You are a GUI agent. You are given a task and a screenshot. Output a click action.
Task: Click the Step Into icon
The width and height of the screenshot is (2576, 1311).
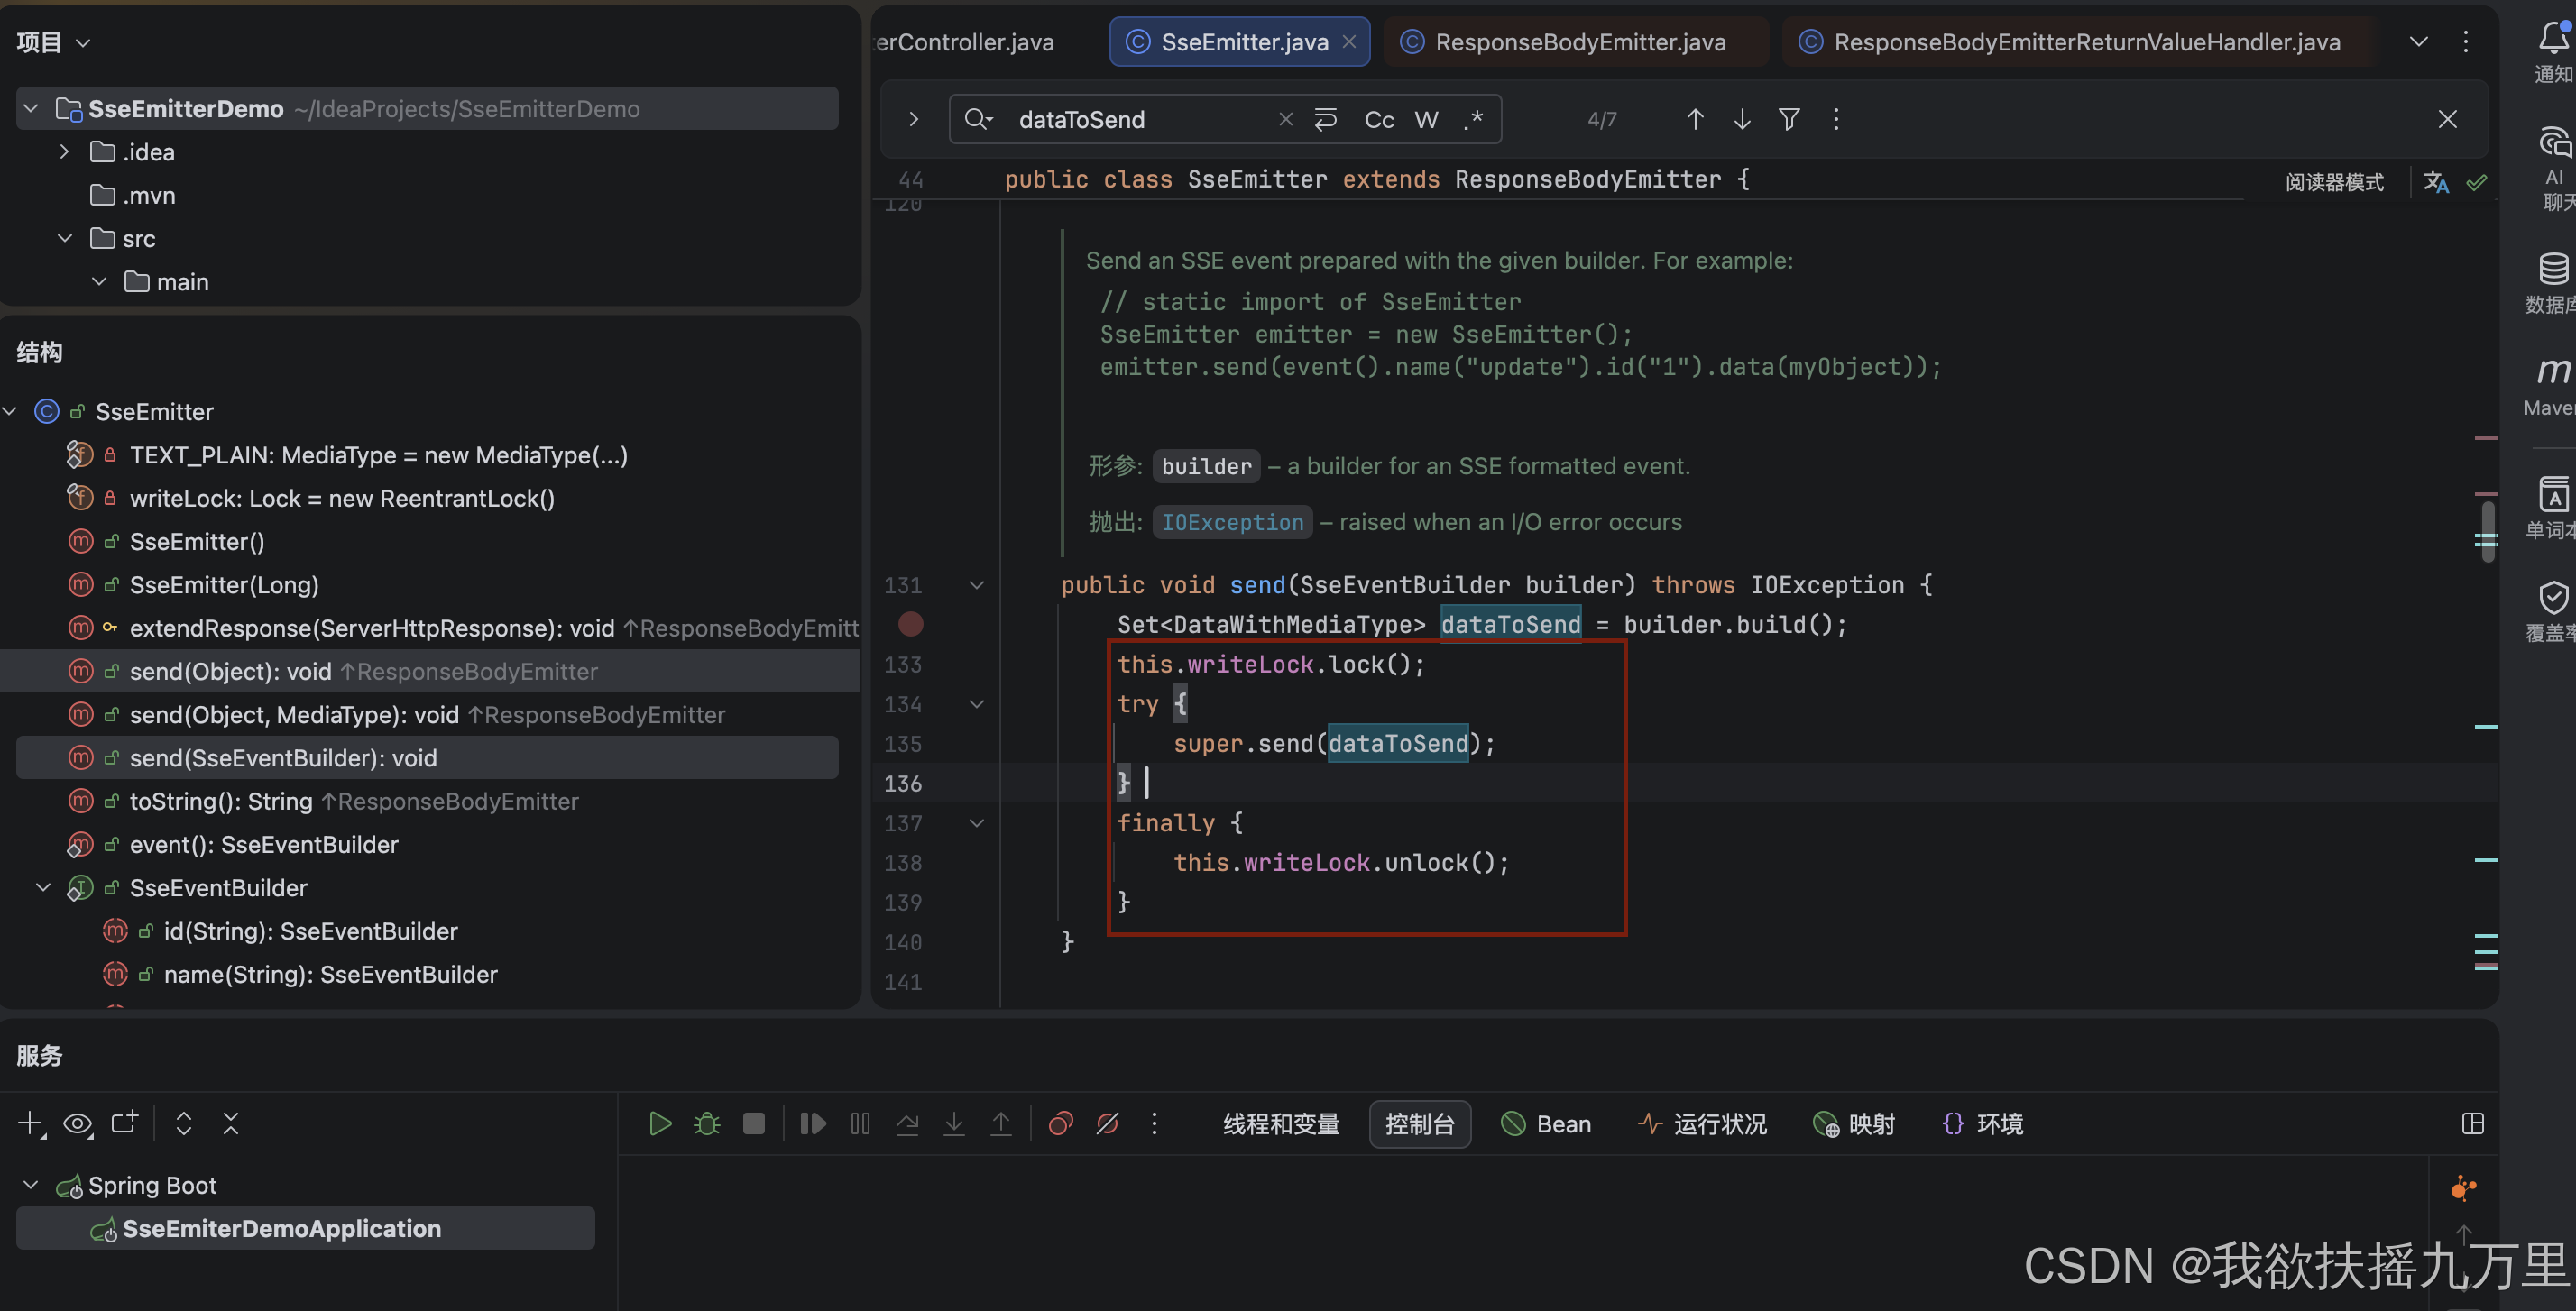tap(954, 1124)
